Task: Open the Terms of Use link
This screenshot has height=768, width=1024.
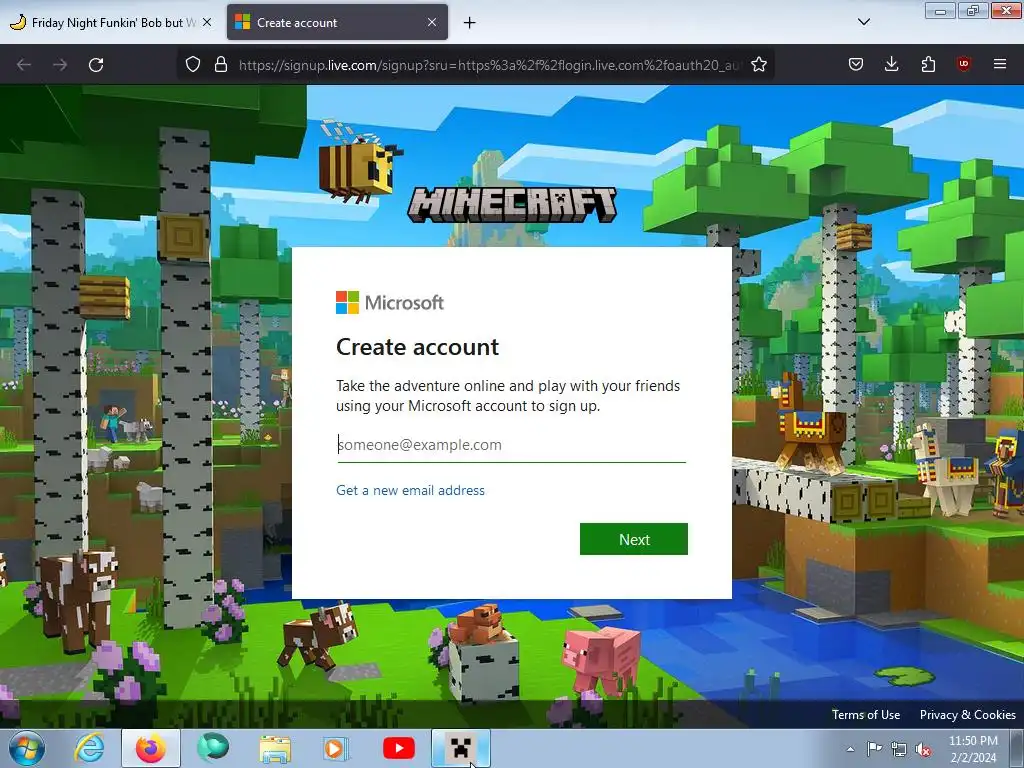Action: pos(865,714)
